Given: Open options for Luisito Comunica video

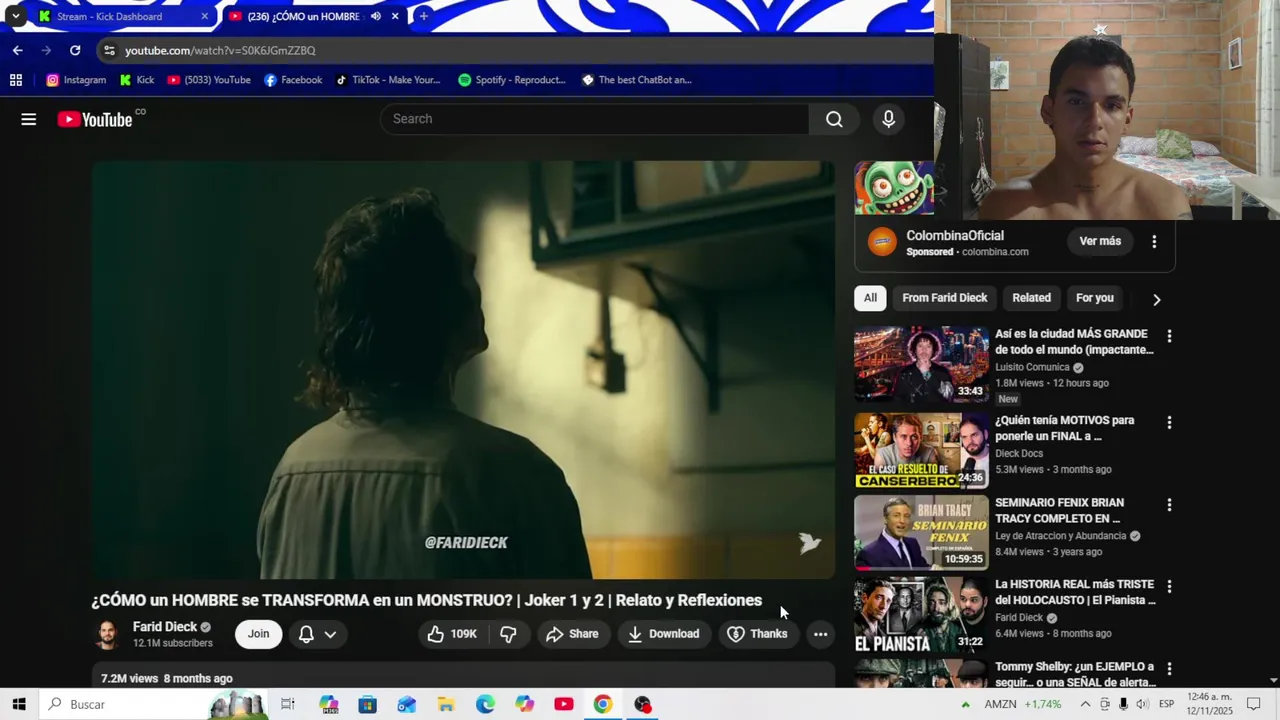Looking at the screenshot, I should coord(1169,336).
